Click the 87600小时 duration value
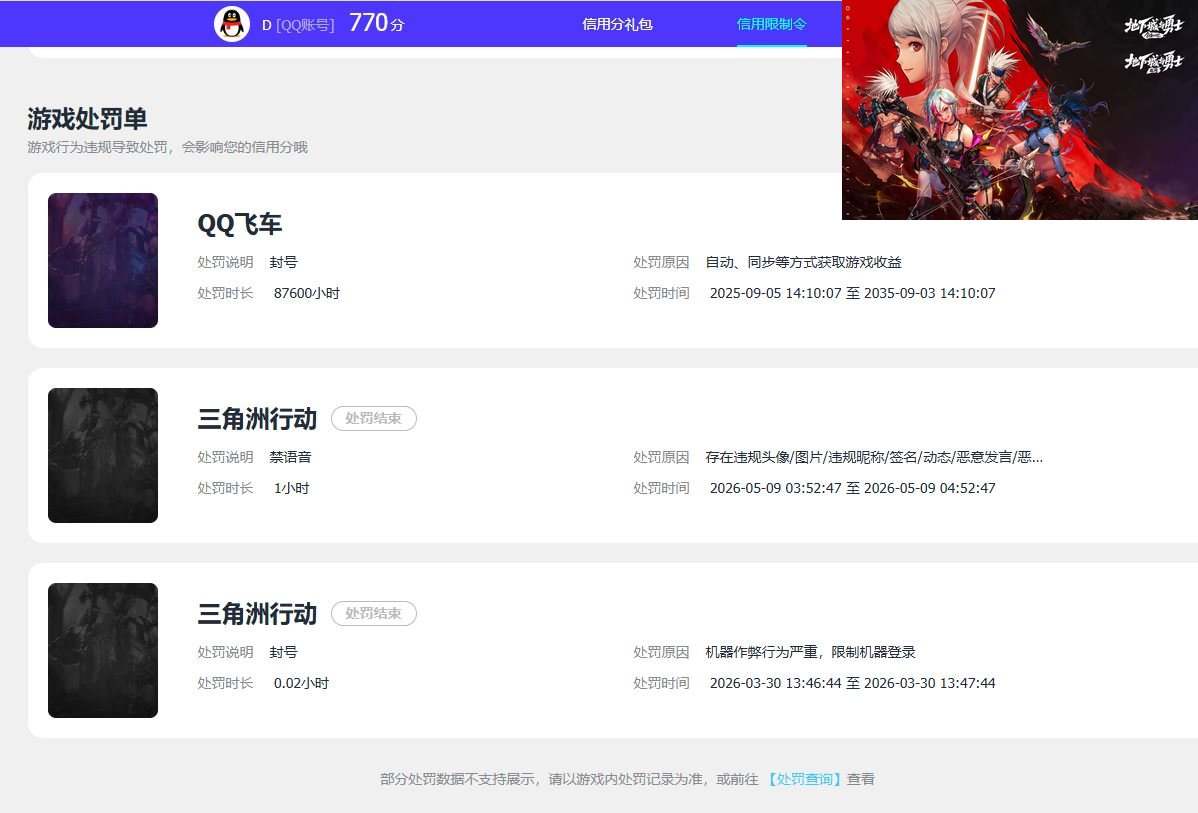This screenshot has height=813, width=1198. point(306,293)
